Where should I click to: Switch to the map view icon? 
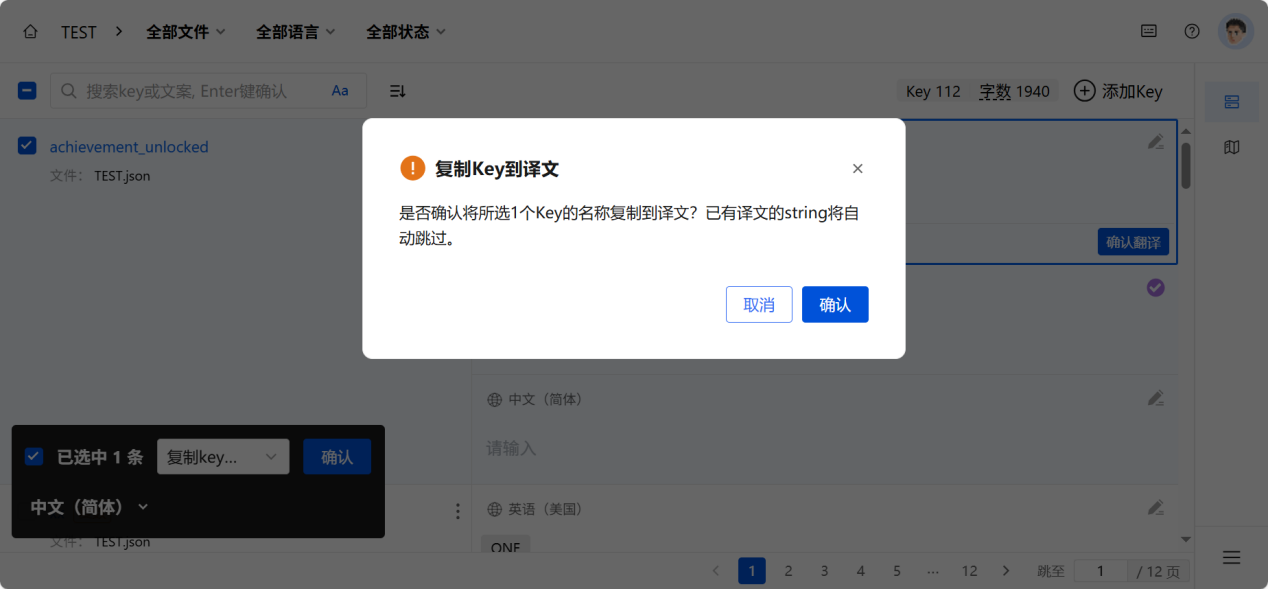click(x=1232, y=147)
